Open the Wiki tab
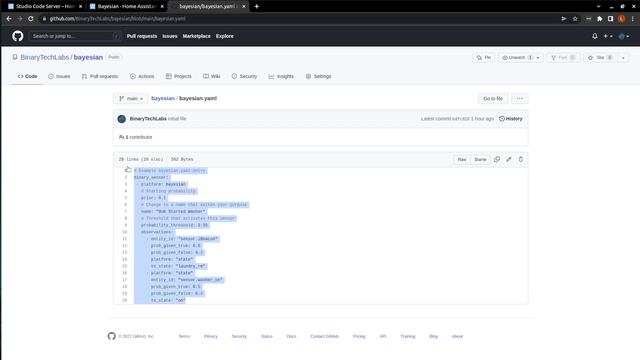Viewport: 640px width, 360px height. (211, 76)
